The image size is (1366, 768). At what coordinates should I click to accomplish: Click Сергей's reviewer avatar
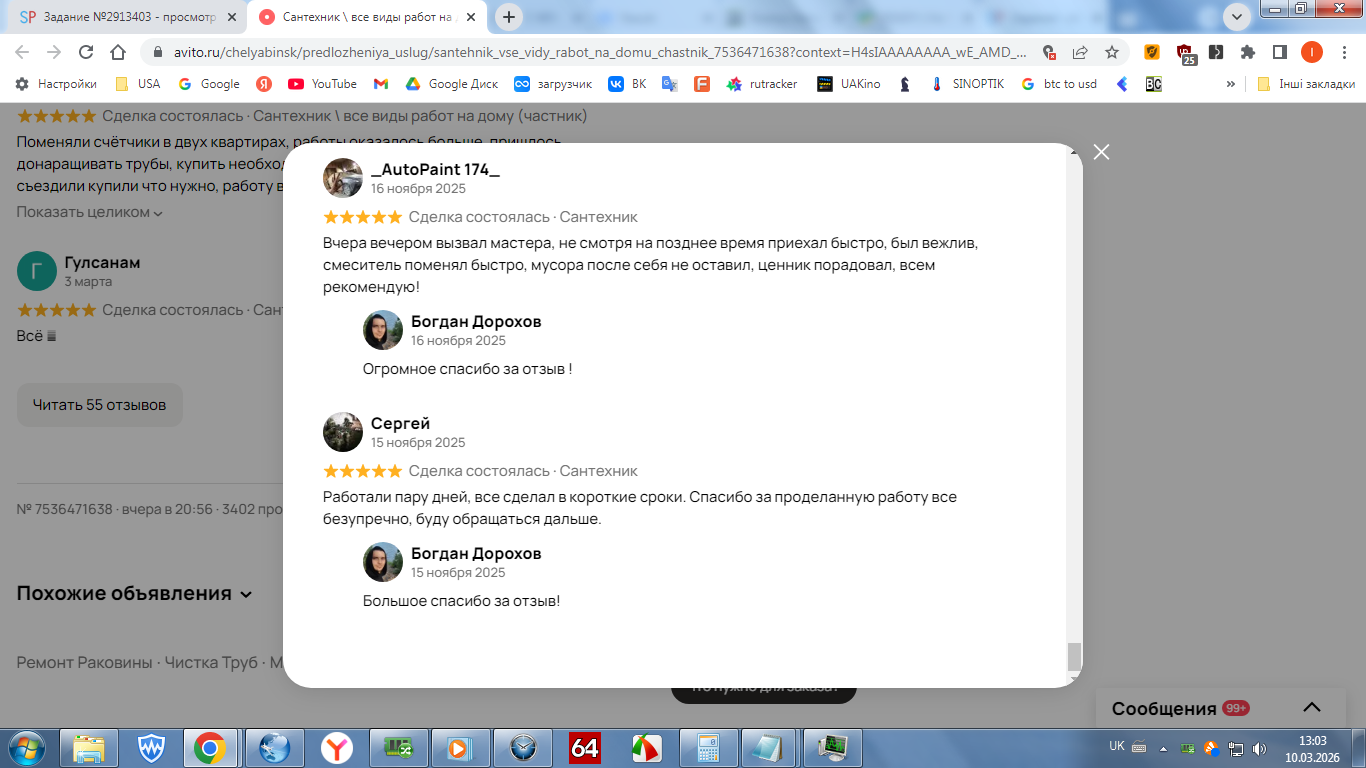click(x=343, y=432)
